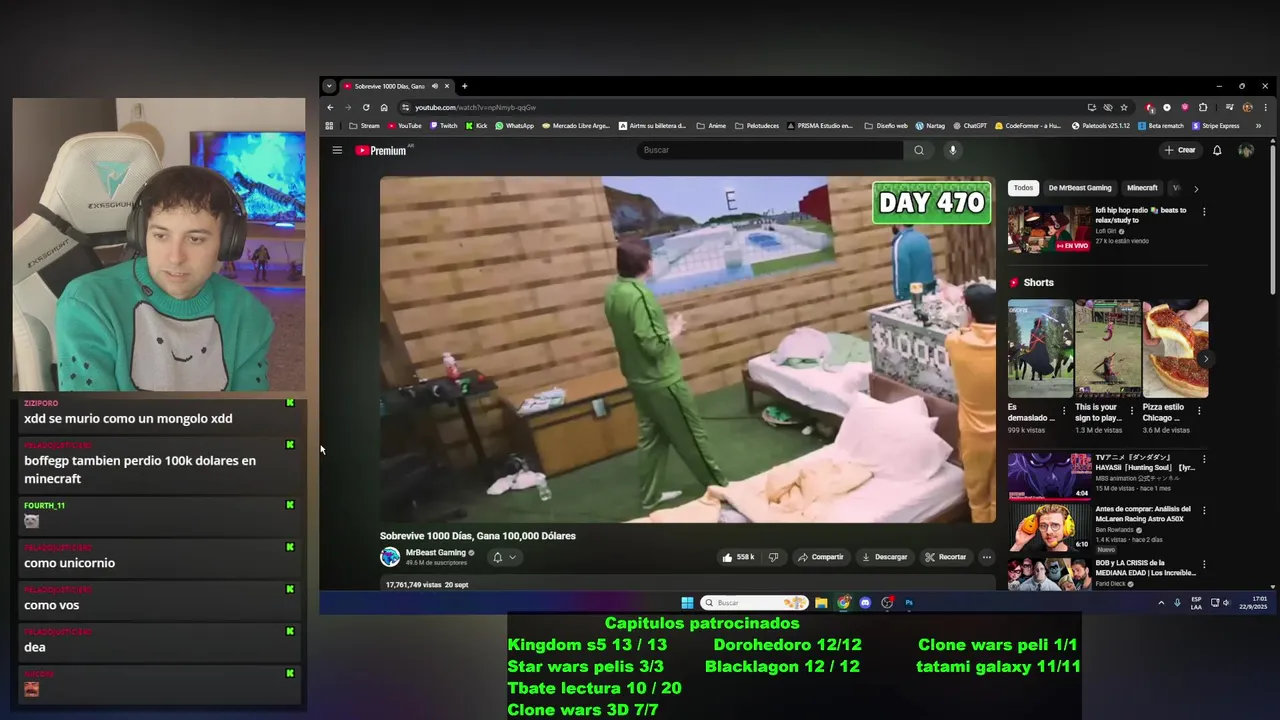Click the Windows taskbar search box

(x=754, y=603)
